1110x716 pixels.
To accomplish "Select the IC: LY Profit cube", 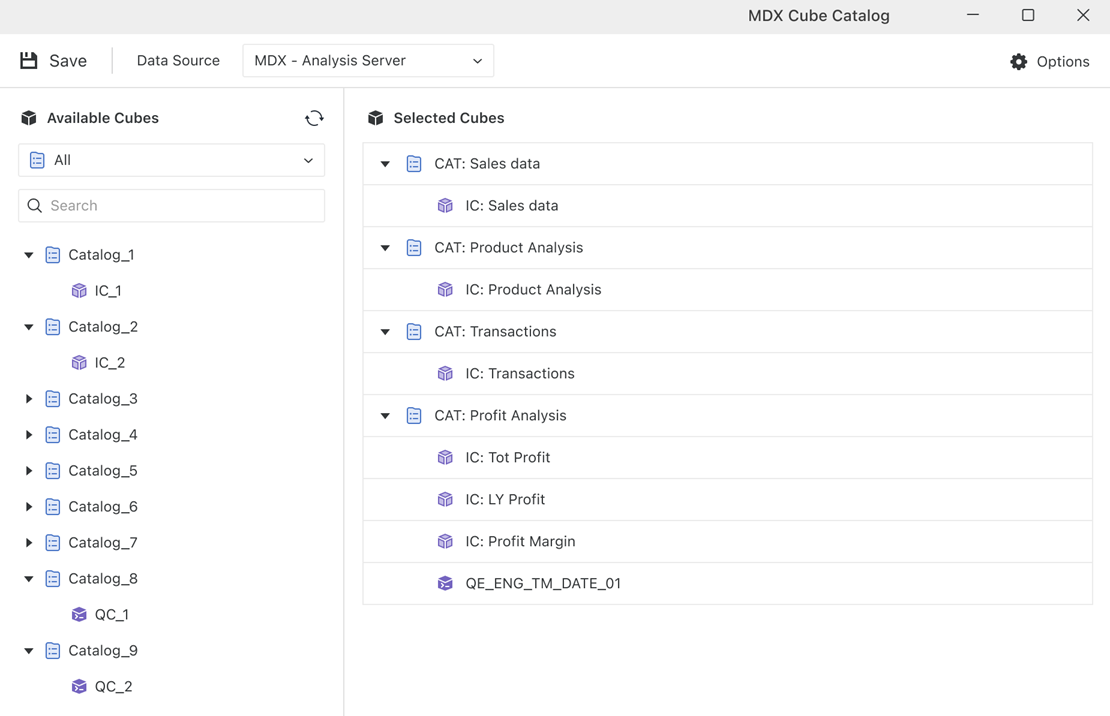I will click(x=505, y=500).
